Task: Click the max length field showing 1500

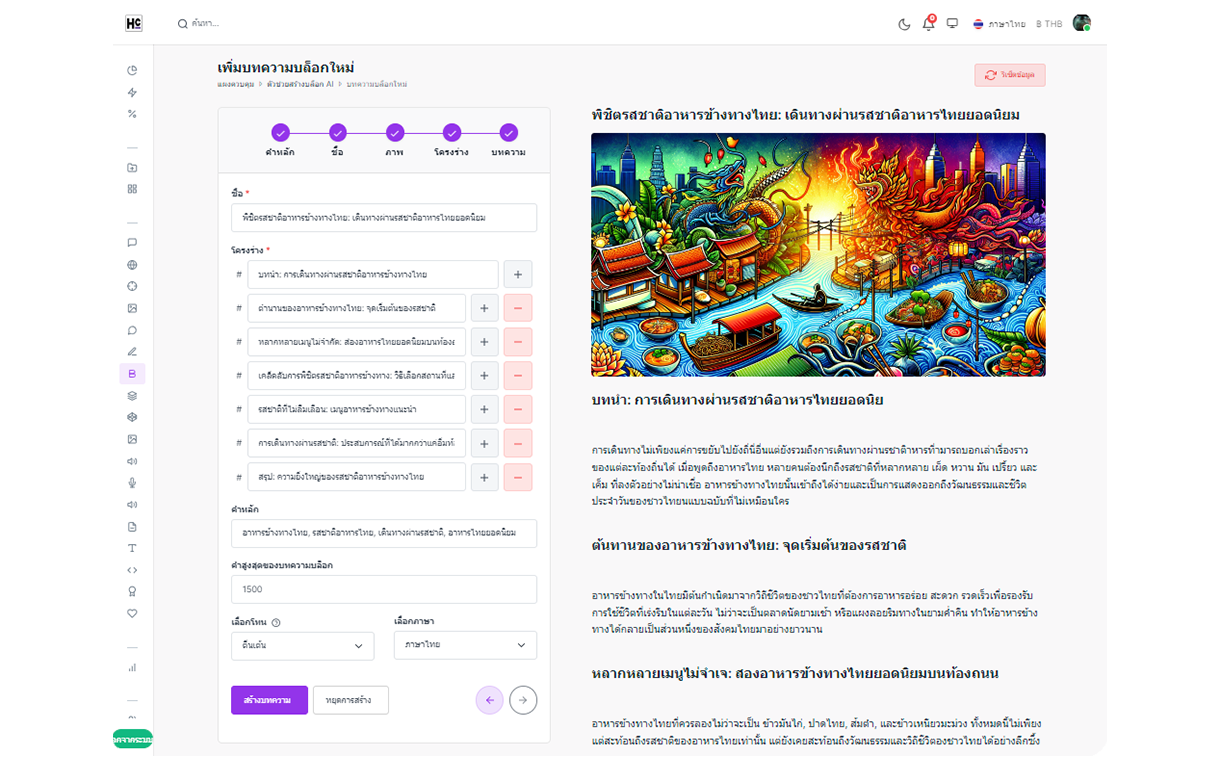Action: (x=384, y=589)
